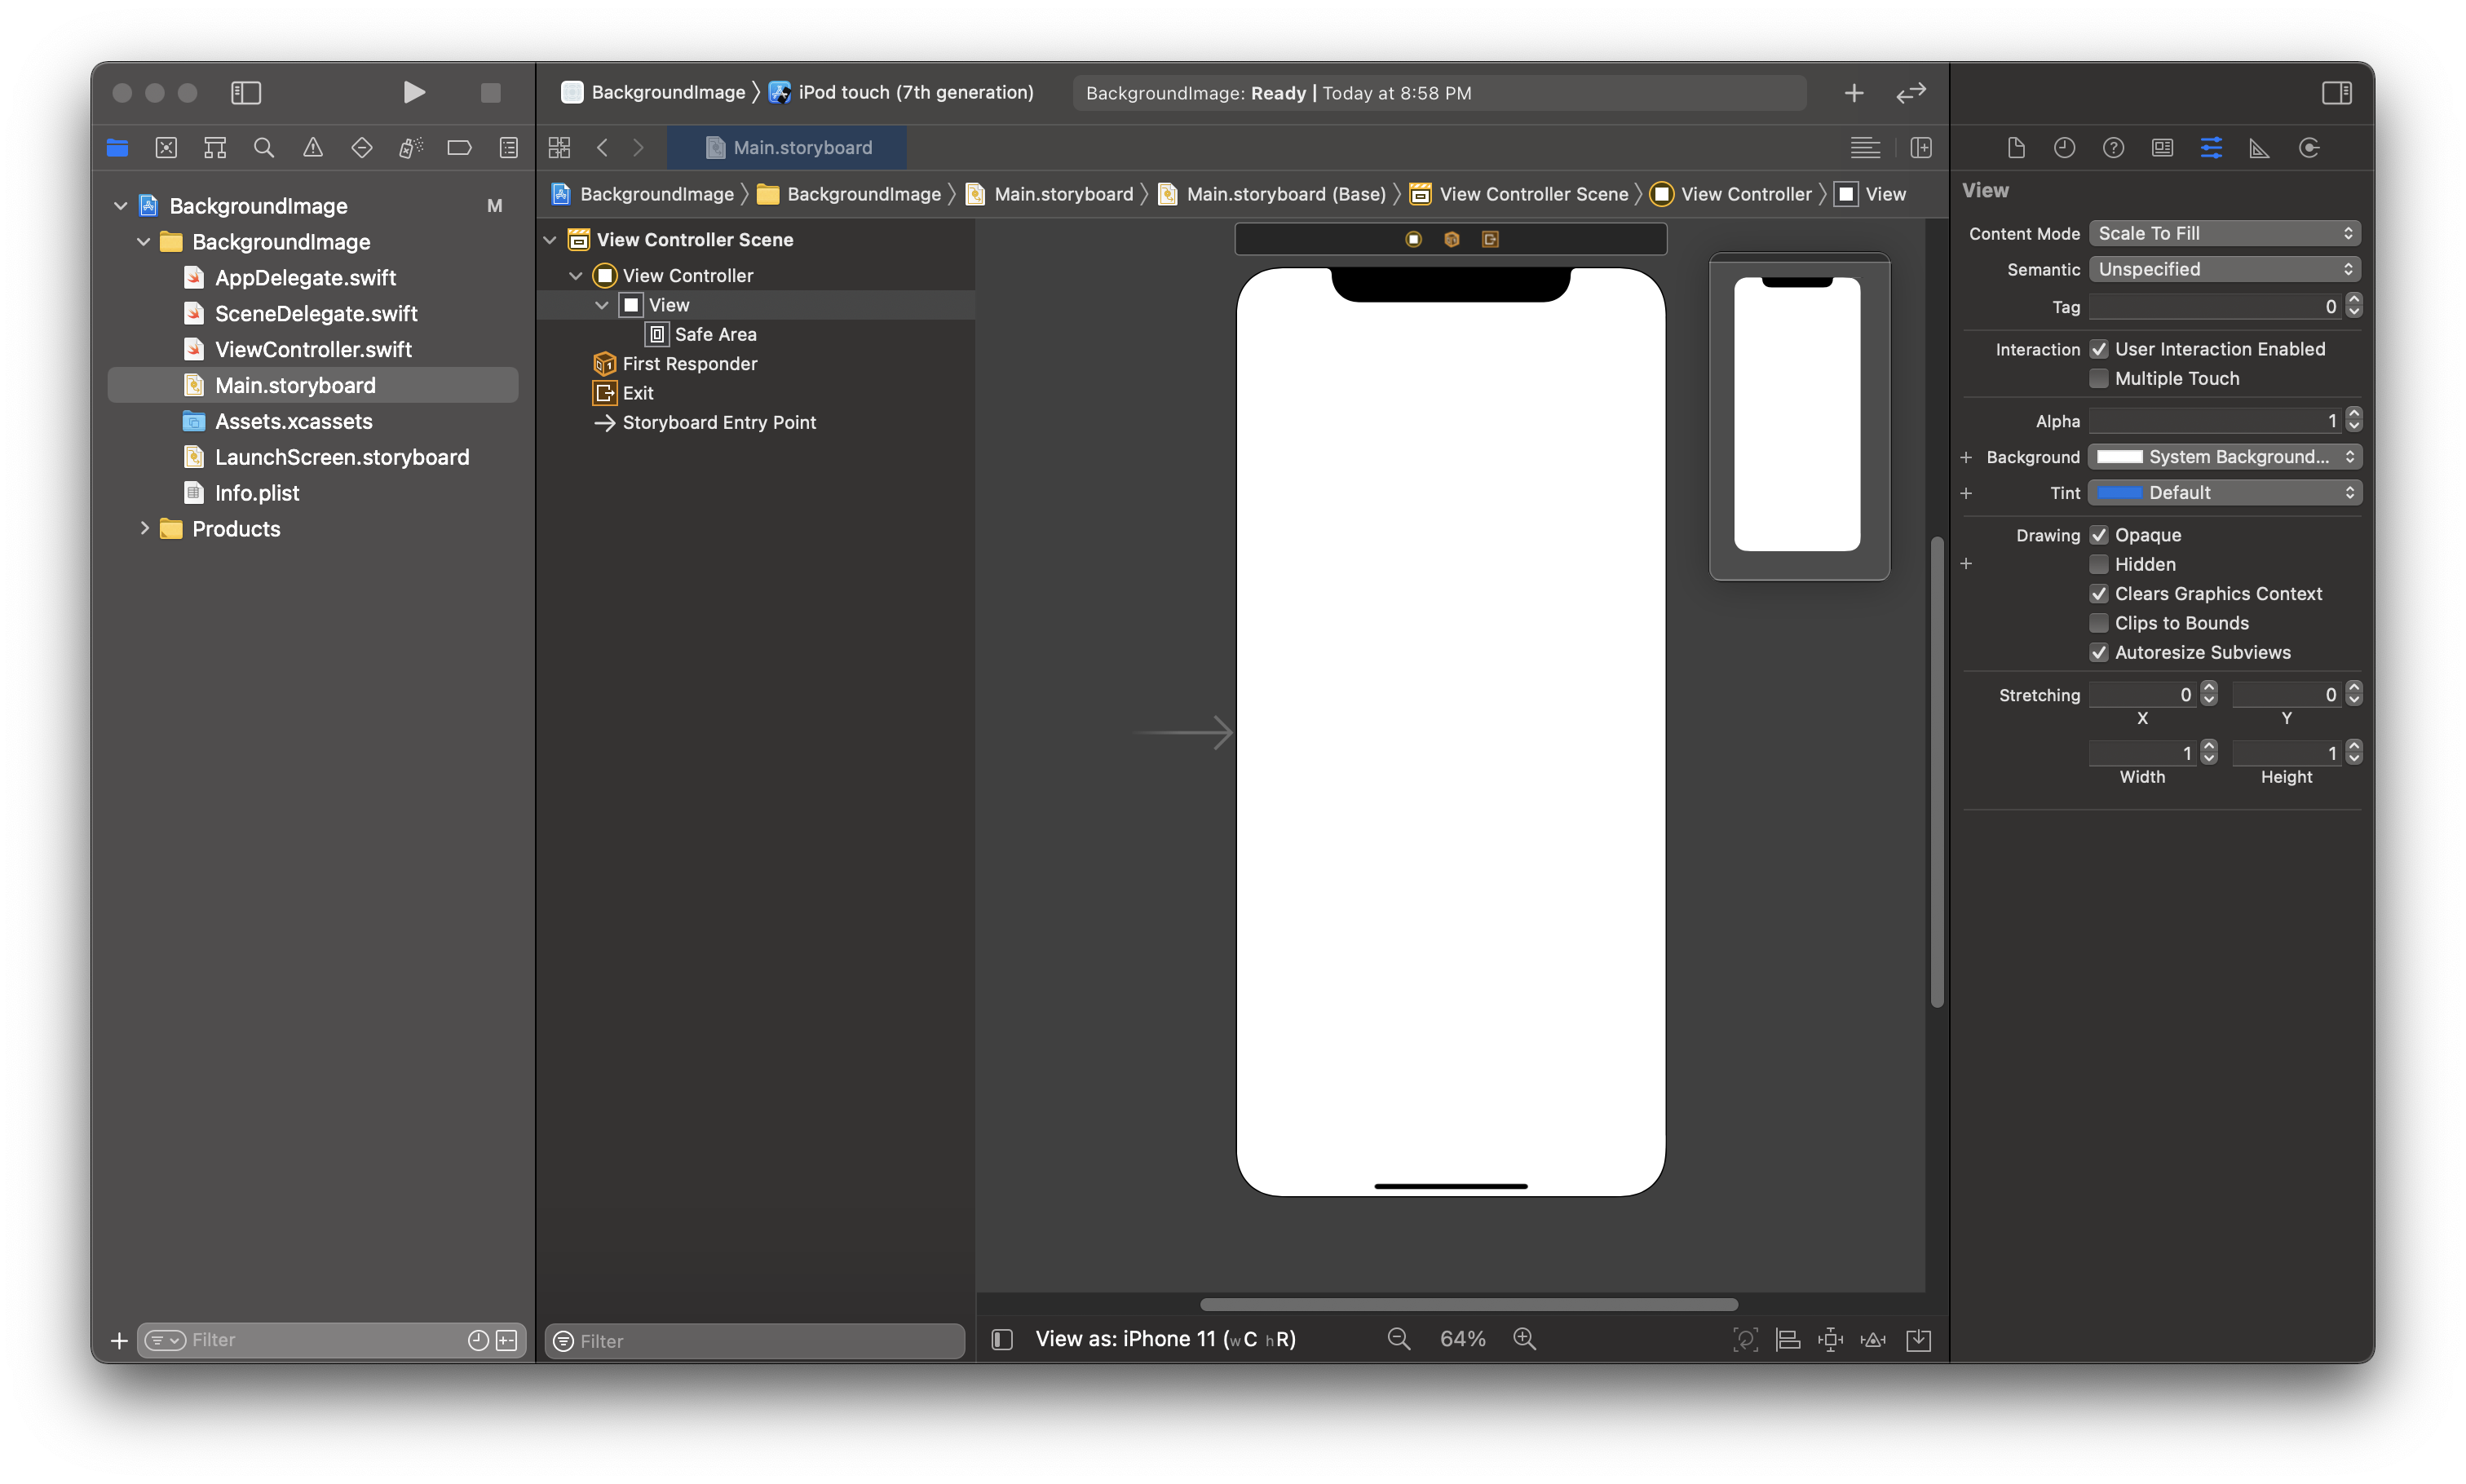Open the Semantic dropdown menu

coord(2224,269)
